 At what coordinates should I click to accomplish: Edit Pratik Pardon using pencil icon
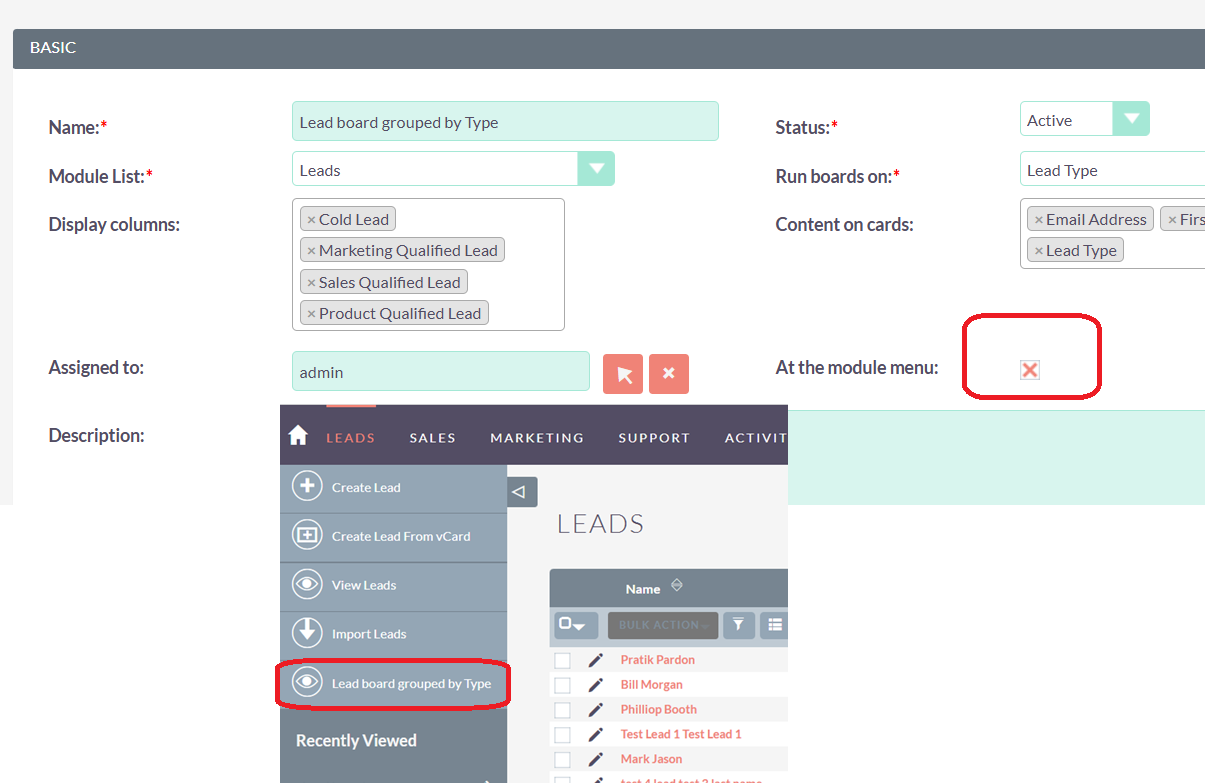596,660
